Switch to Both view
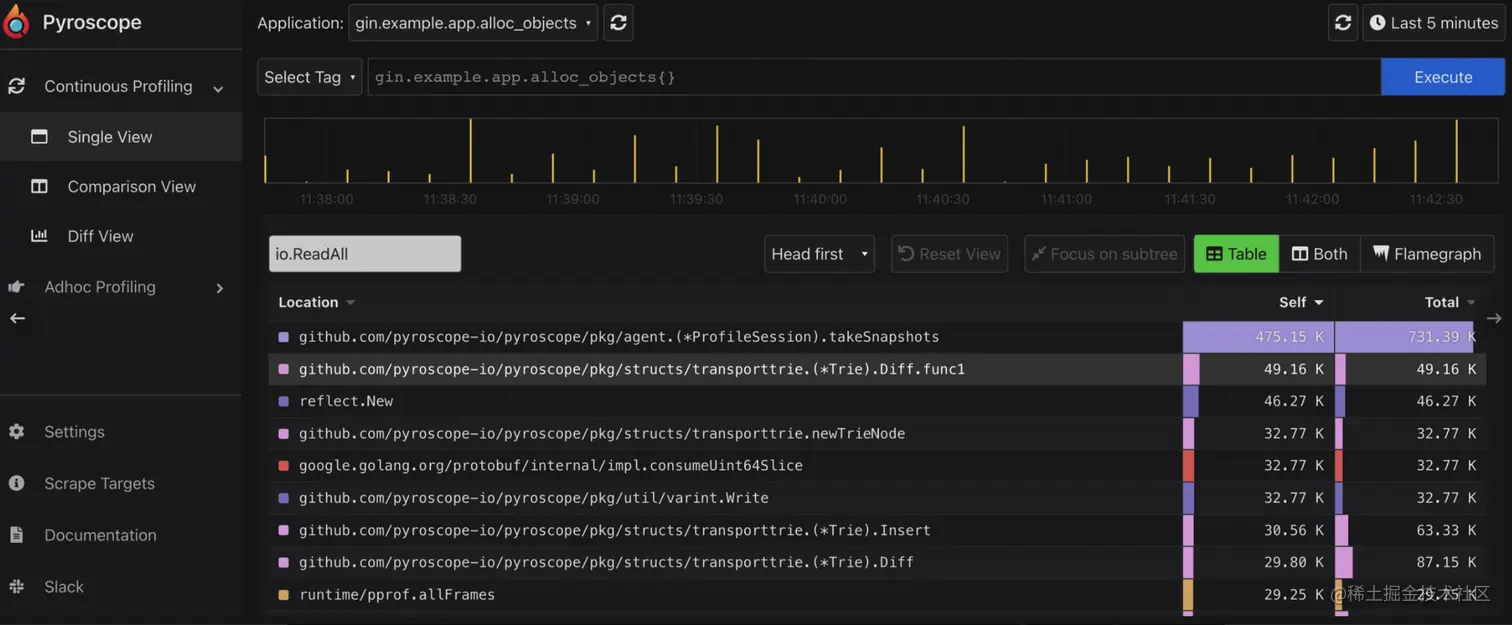Viewport: 1512px width, 625px height. (x=1319, y=254)
